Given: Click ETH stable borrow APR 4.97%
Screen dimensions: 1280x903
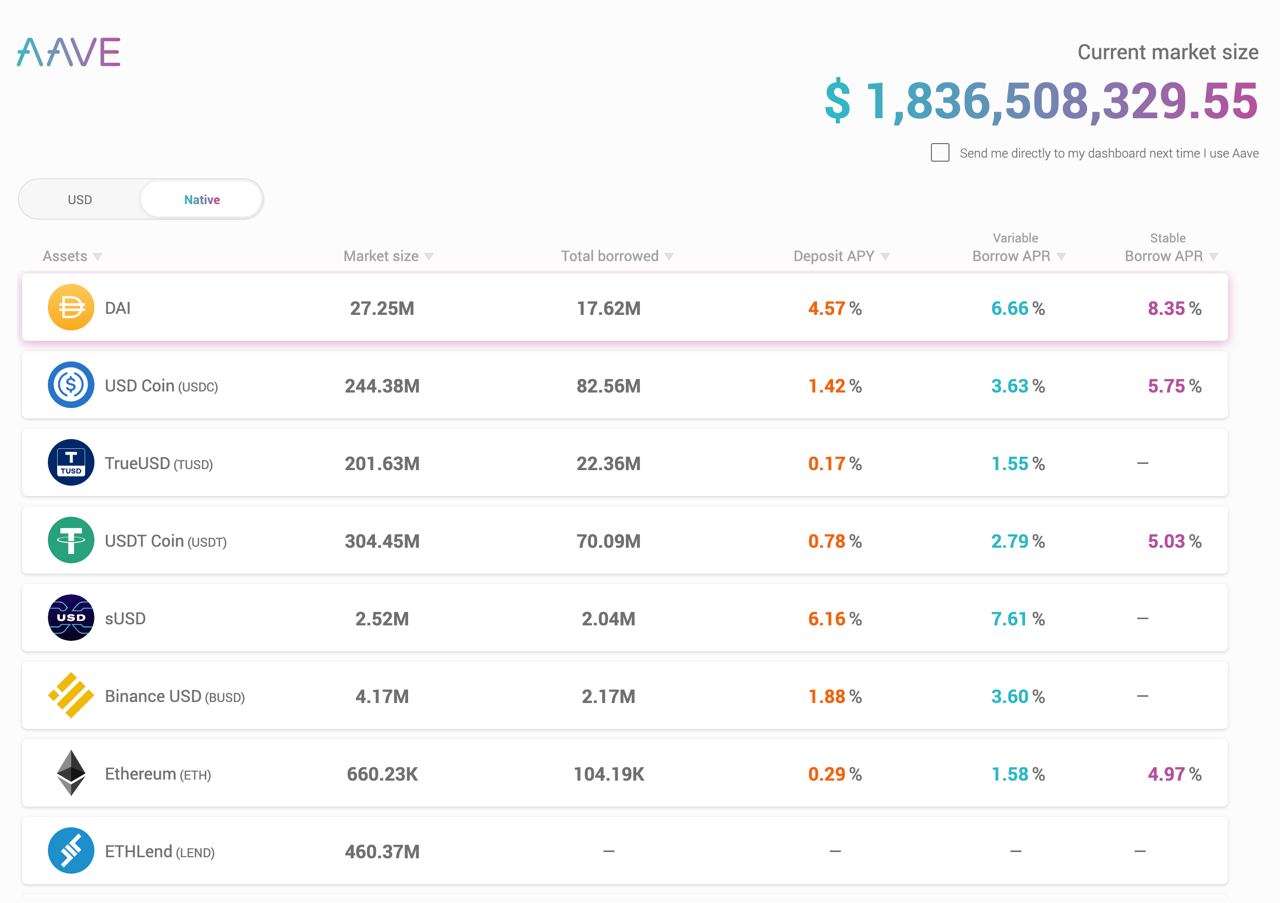Looking at the screenshot, I should tap(1175, 774).
